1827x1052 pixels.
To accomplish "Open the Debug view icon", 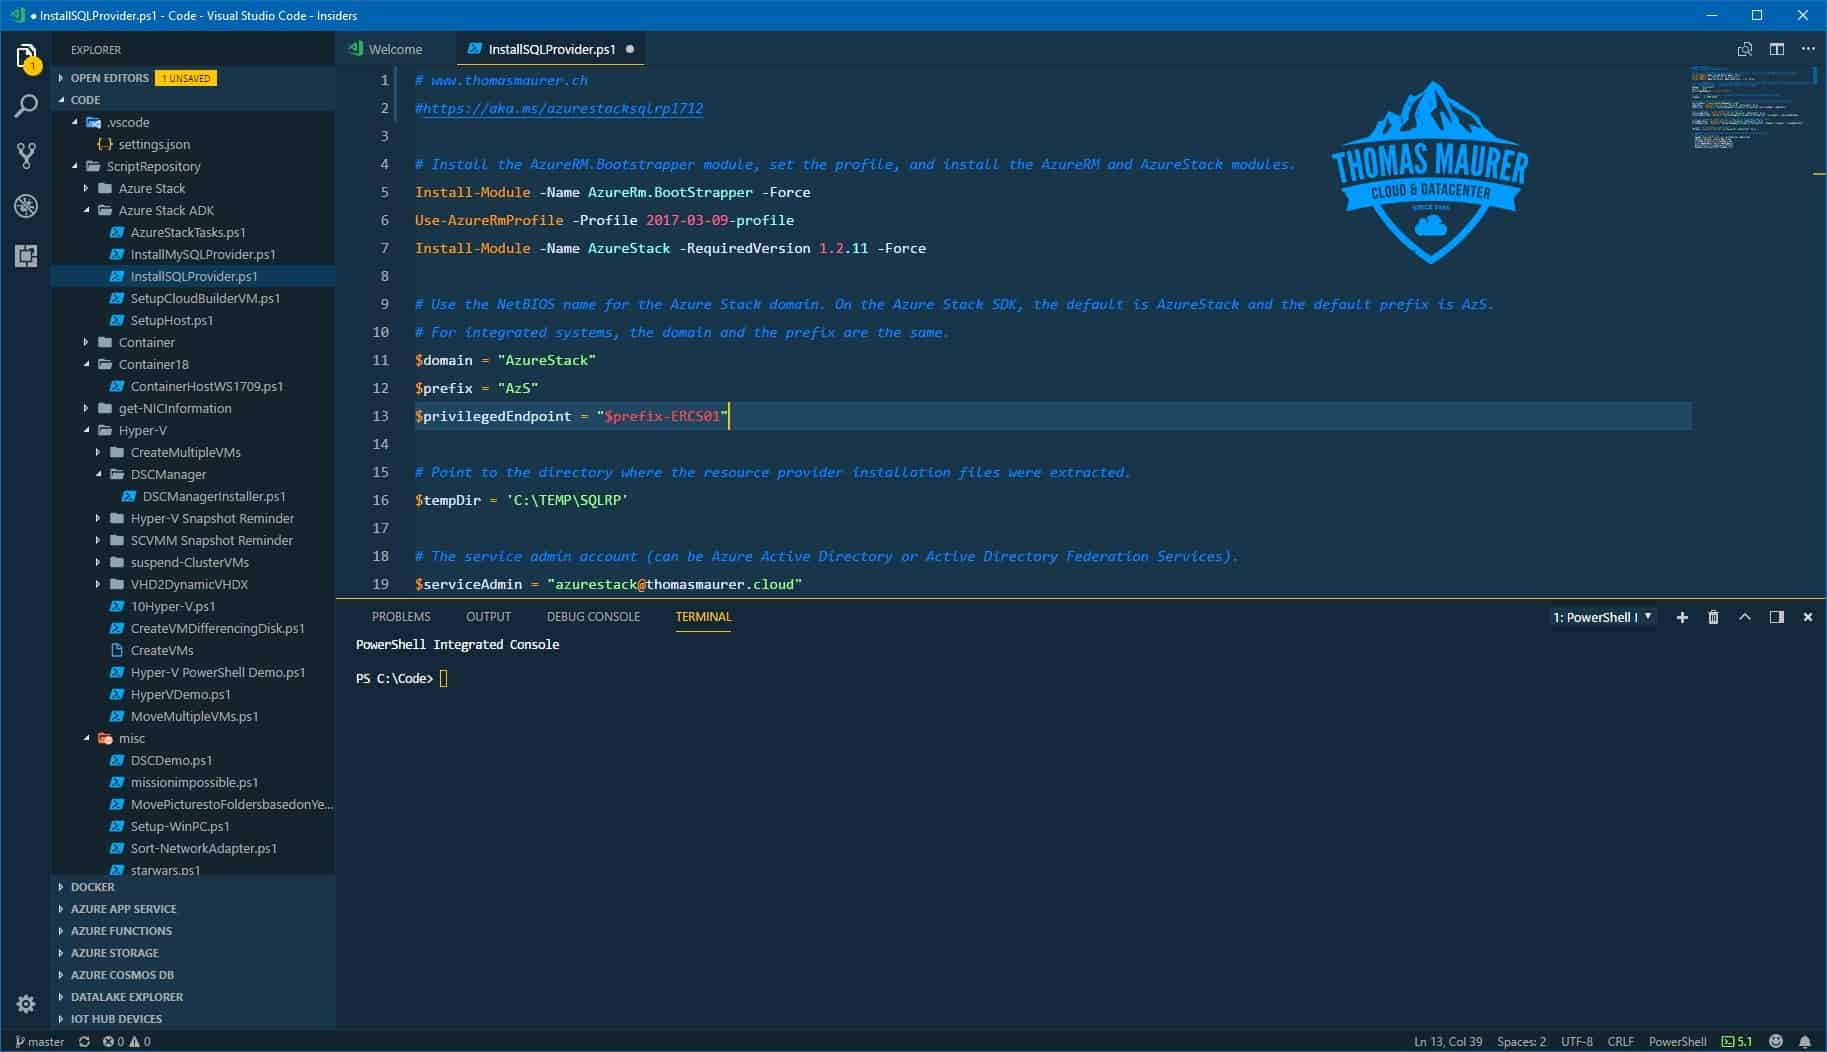I will pyautogui.click(x=25, y=207).
